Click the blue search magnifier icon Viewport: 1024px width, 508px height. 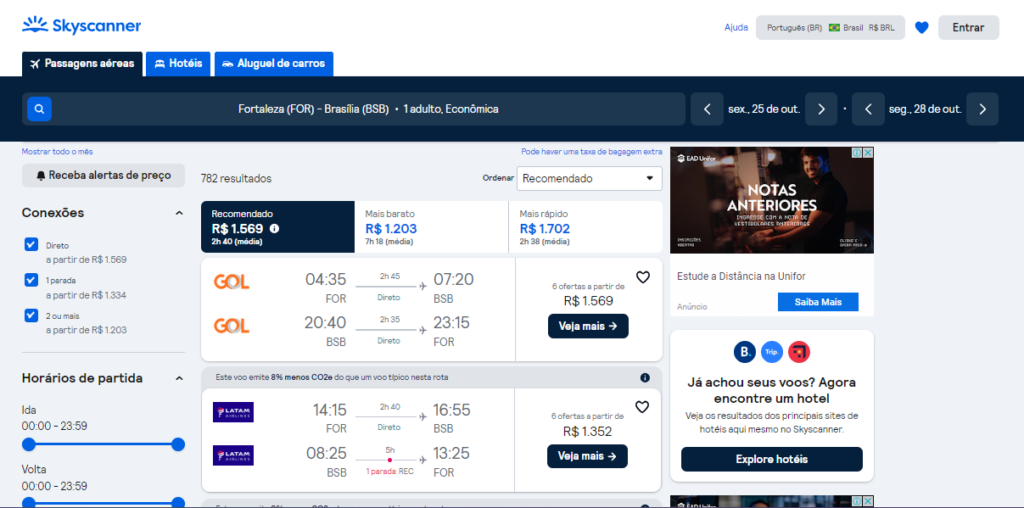tap(39, 109)
